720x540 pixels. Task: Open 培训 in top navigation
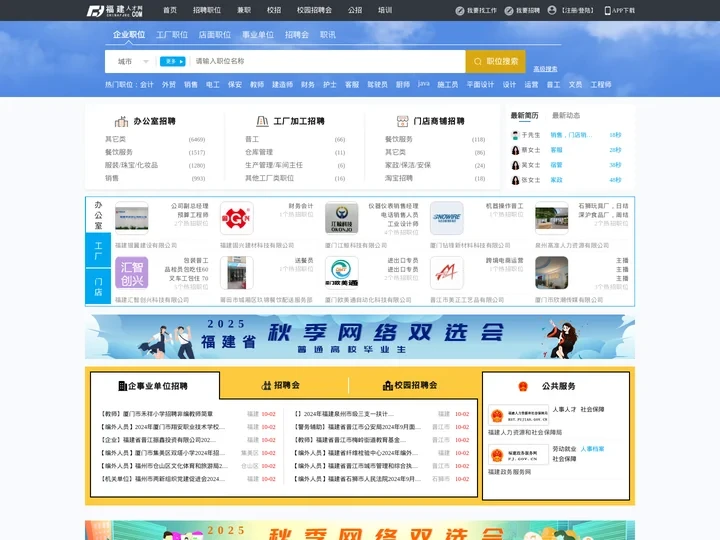click(385, 10)
